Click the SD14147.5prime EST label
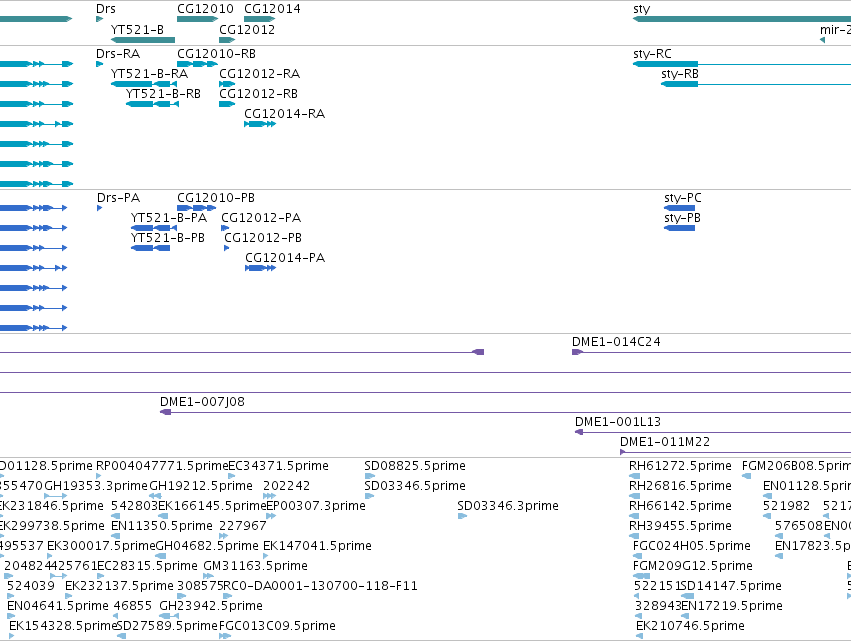 [731, 586]
